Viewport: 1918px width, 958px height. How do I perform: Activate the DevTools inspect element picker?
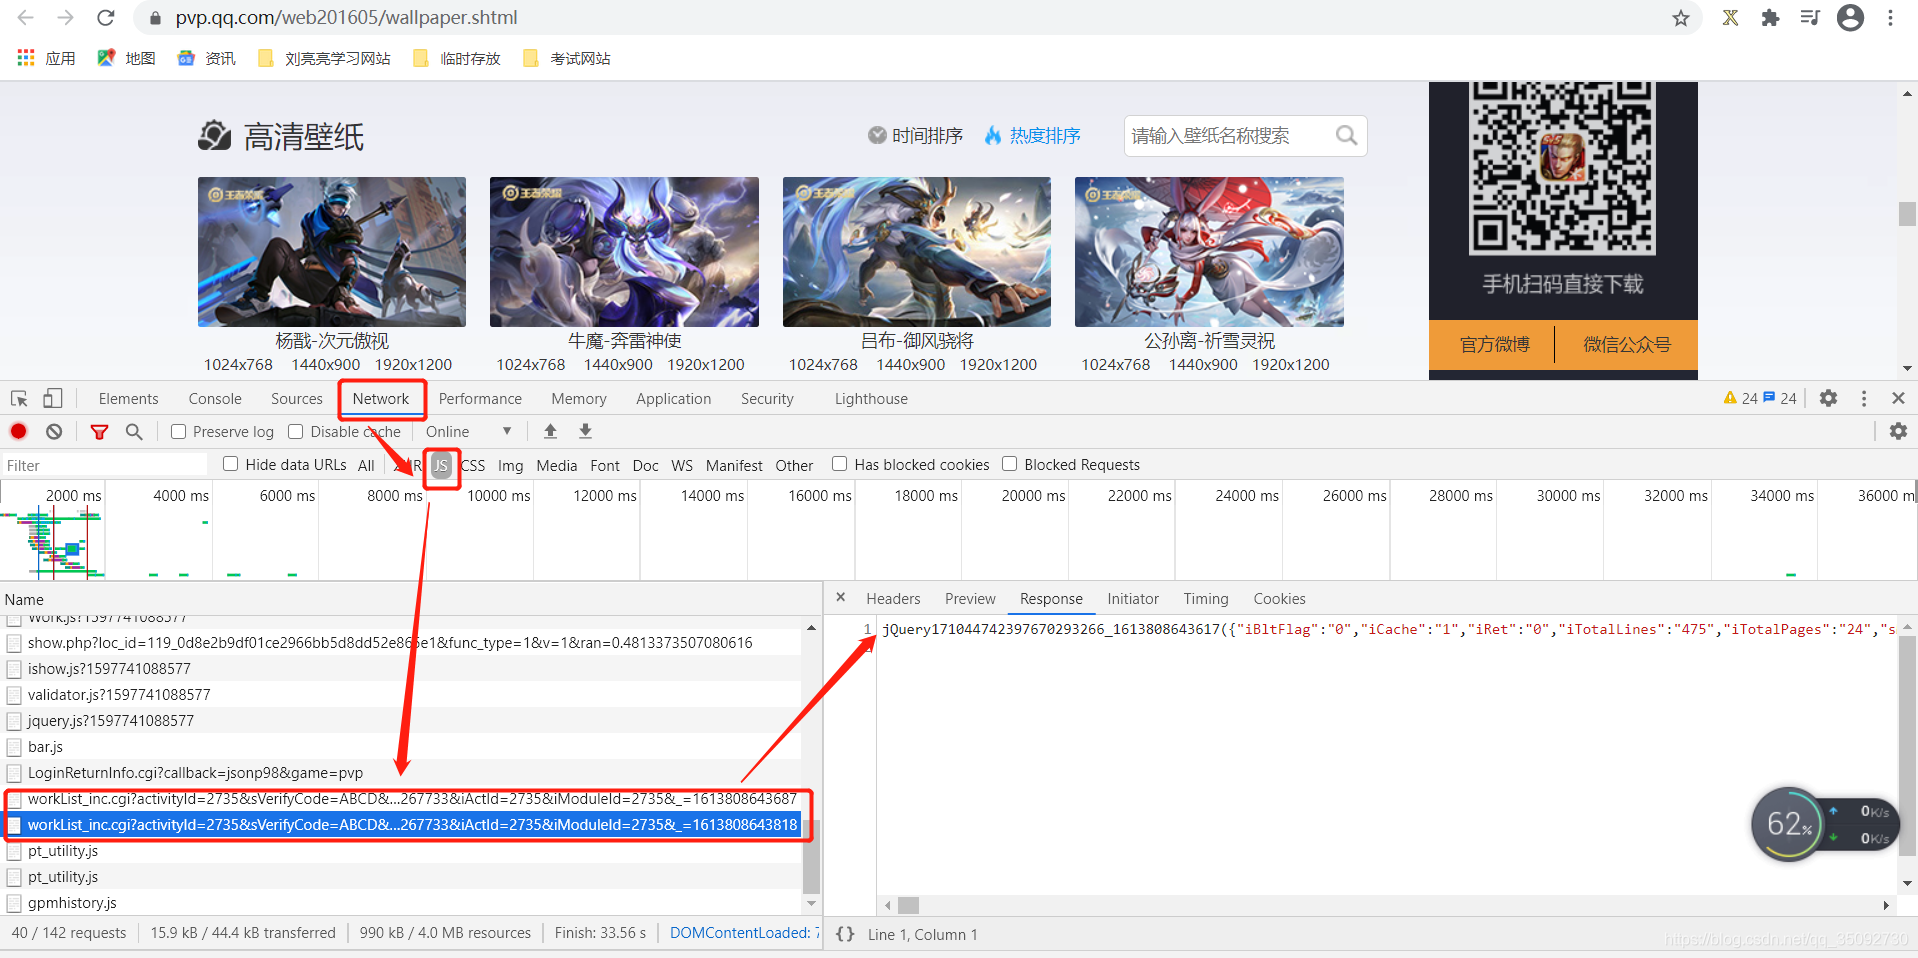click(19, 398)
